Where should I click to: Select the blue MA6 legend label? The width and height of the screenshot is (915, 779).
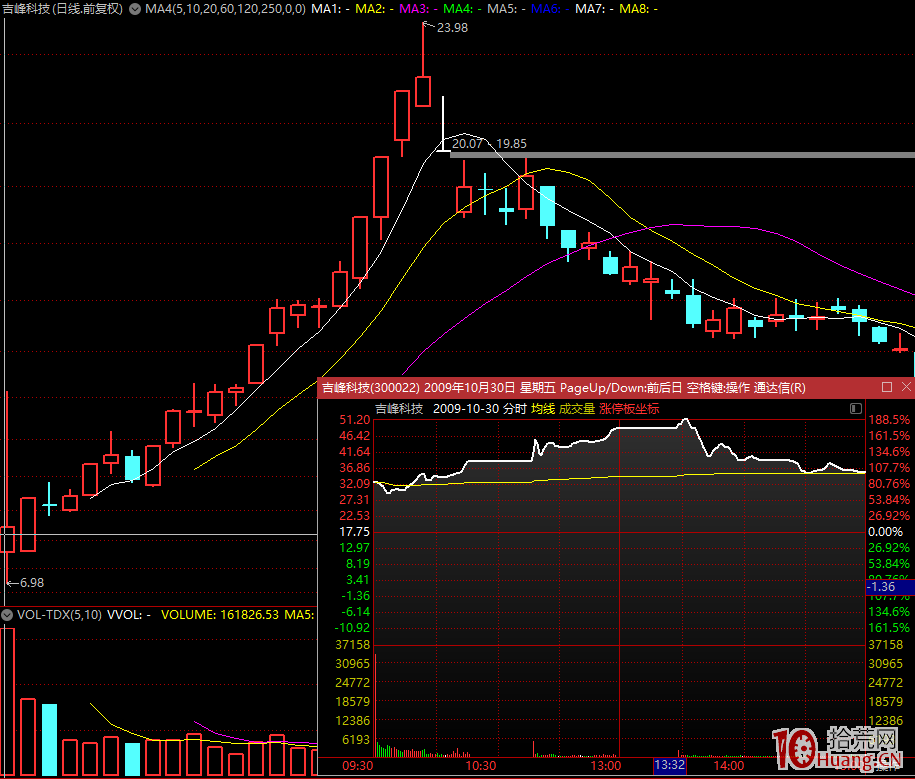550,9
